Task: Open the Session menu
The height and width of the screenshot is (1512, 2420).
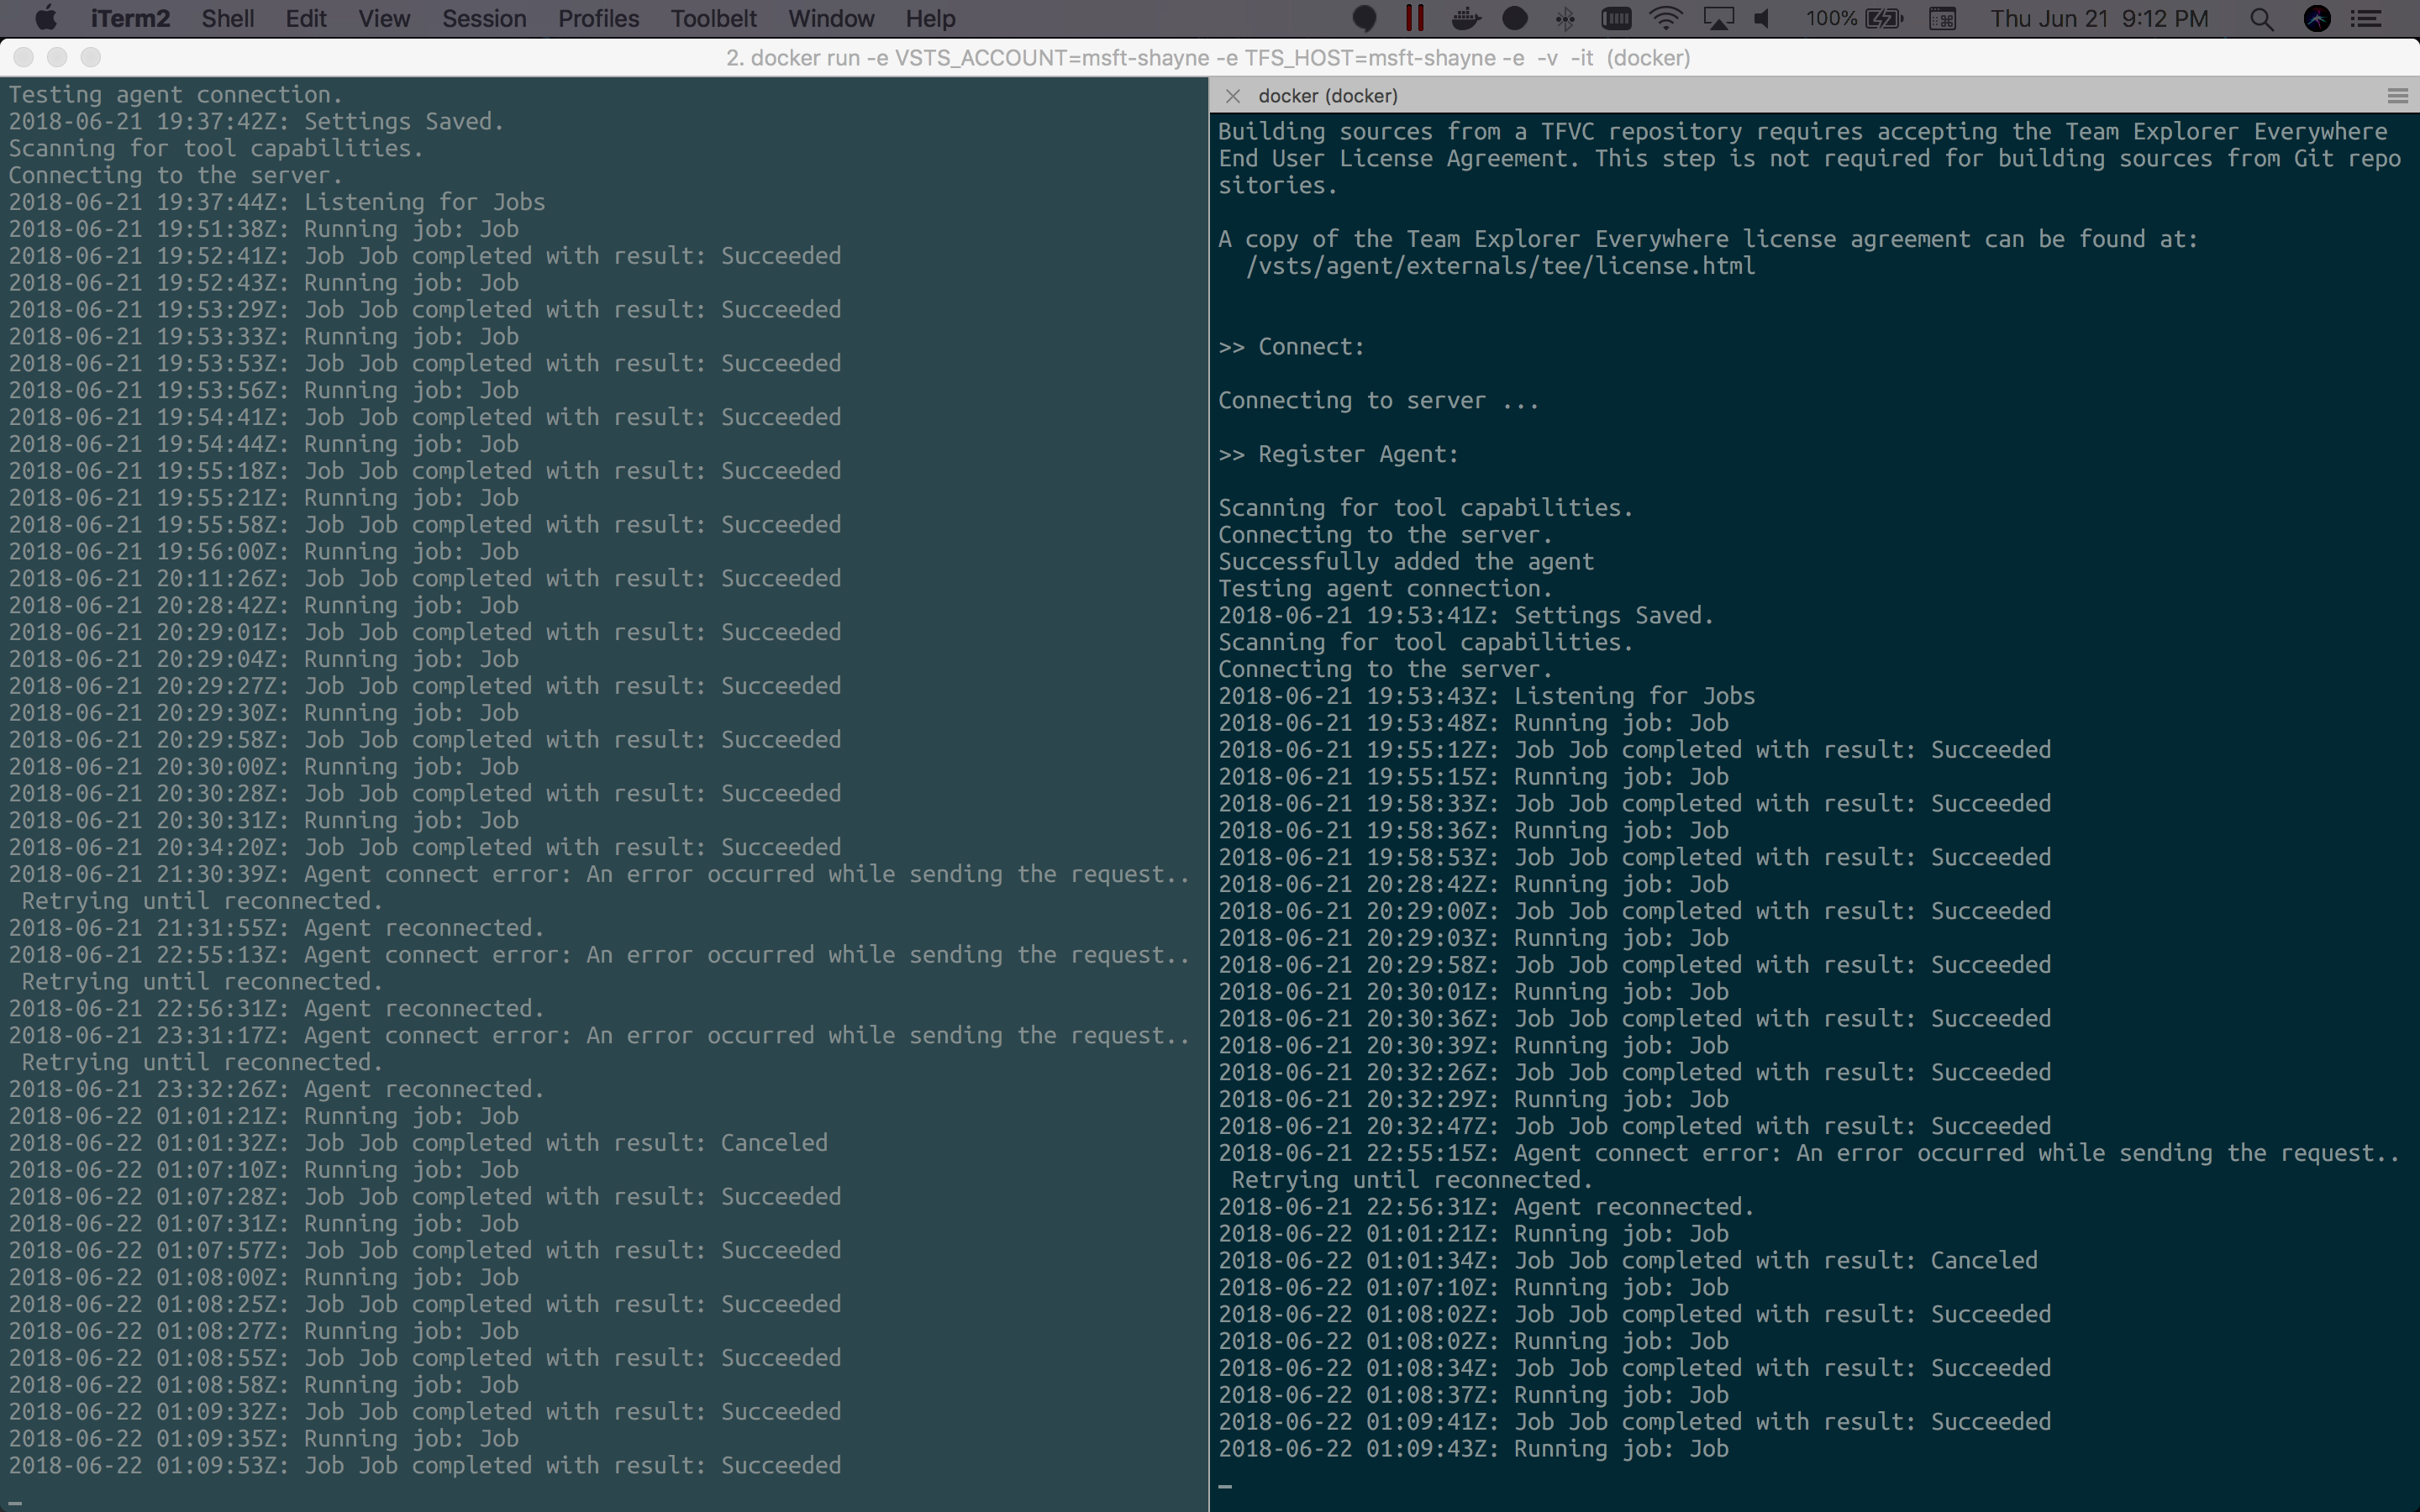Action: (484, 18)
